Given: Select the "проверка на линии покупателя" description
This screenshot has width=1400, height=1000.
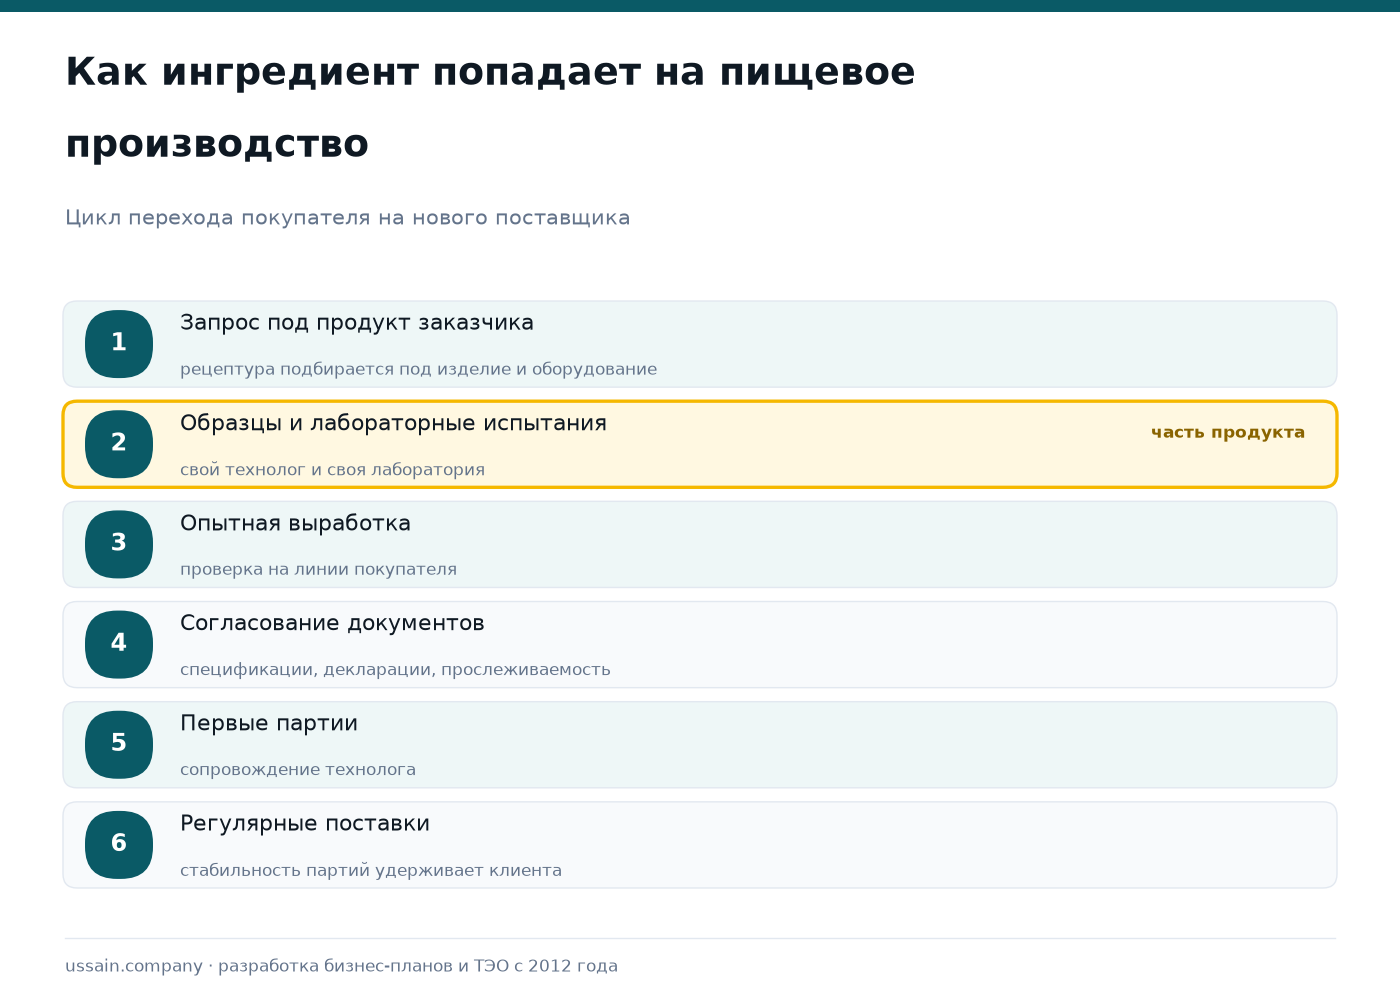Looking at the screenshot, I should tap(318, 569).
